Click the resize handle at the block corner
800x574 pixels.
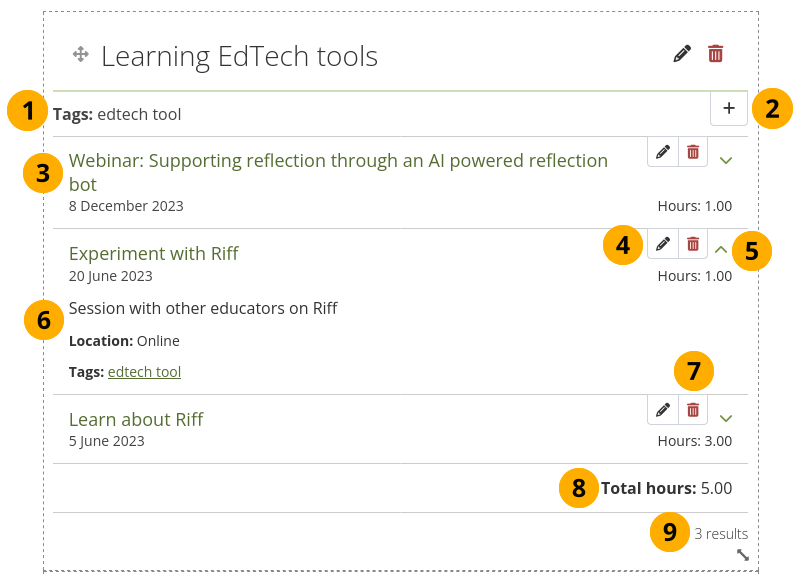(x=743, y=555)
